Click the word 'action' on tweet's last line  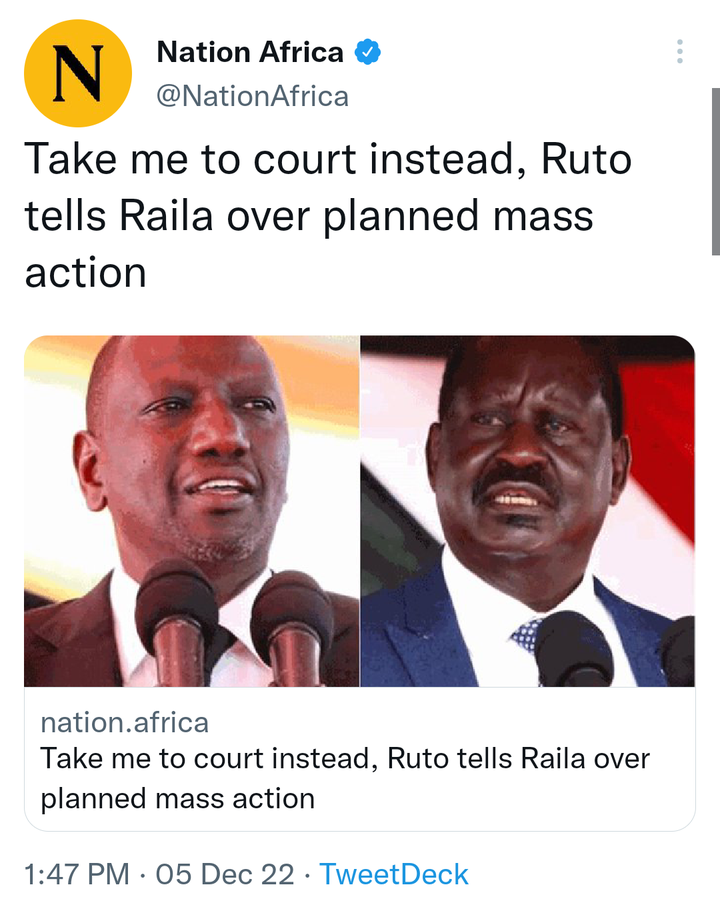[x=85, y=273]
